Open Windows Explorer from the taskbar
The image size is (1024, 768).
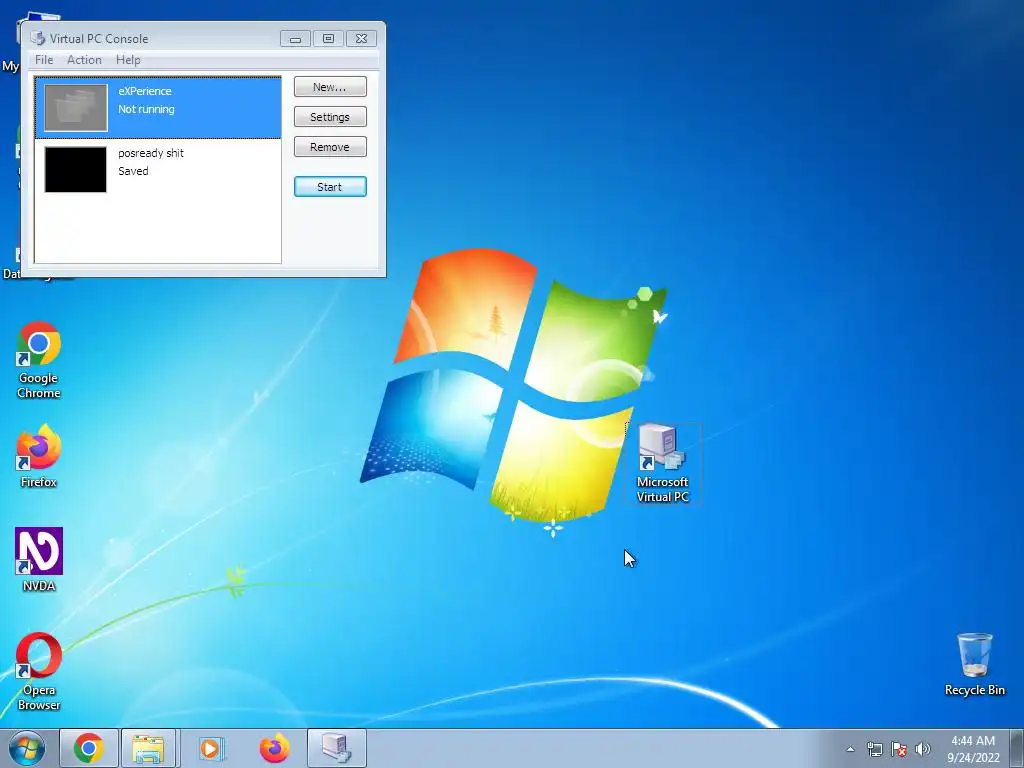[148, 748]
